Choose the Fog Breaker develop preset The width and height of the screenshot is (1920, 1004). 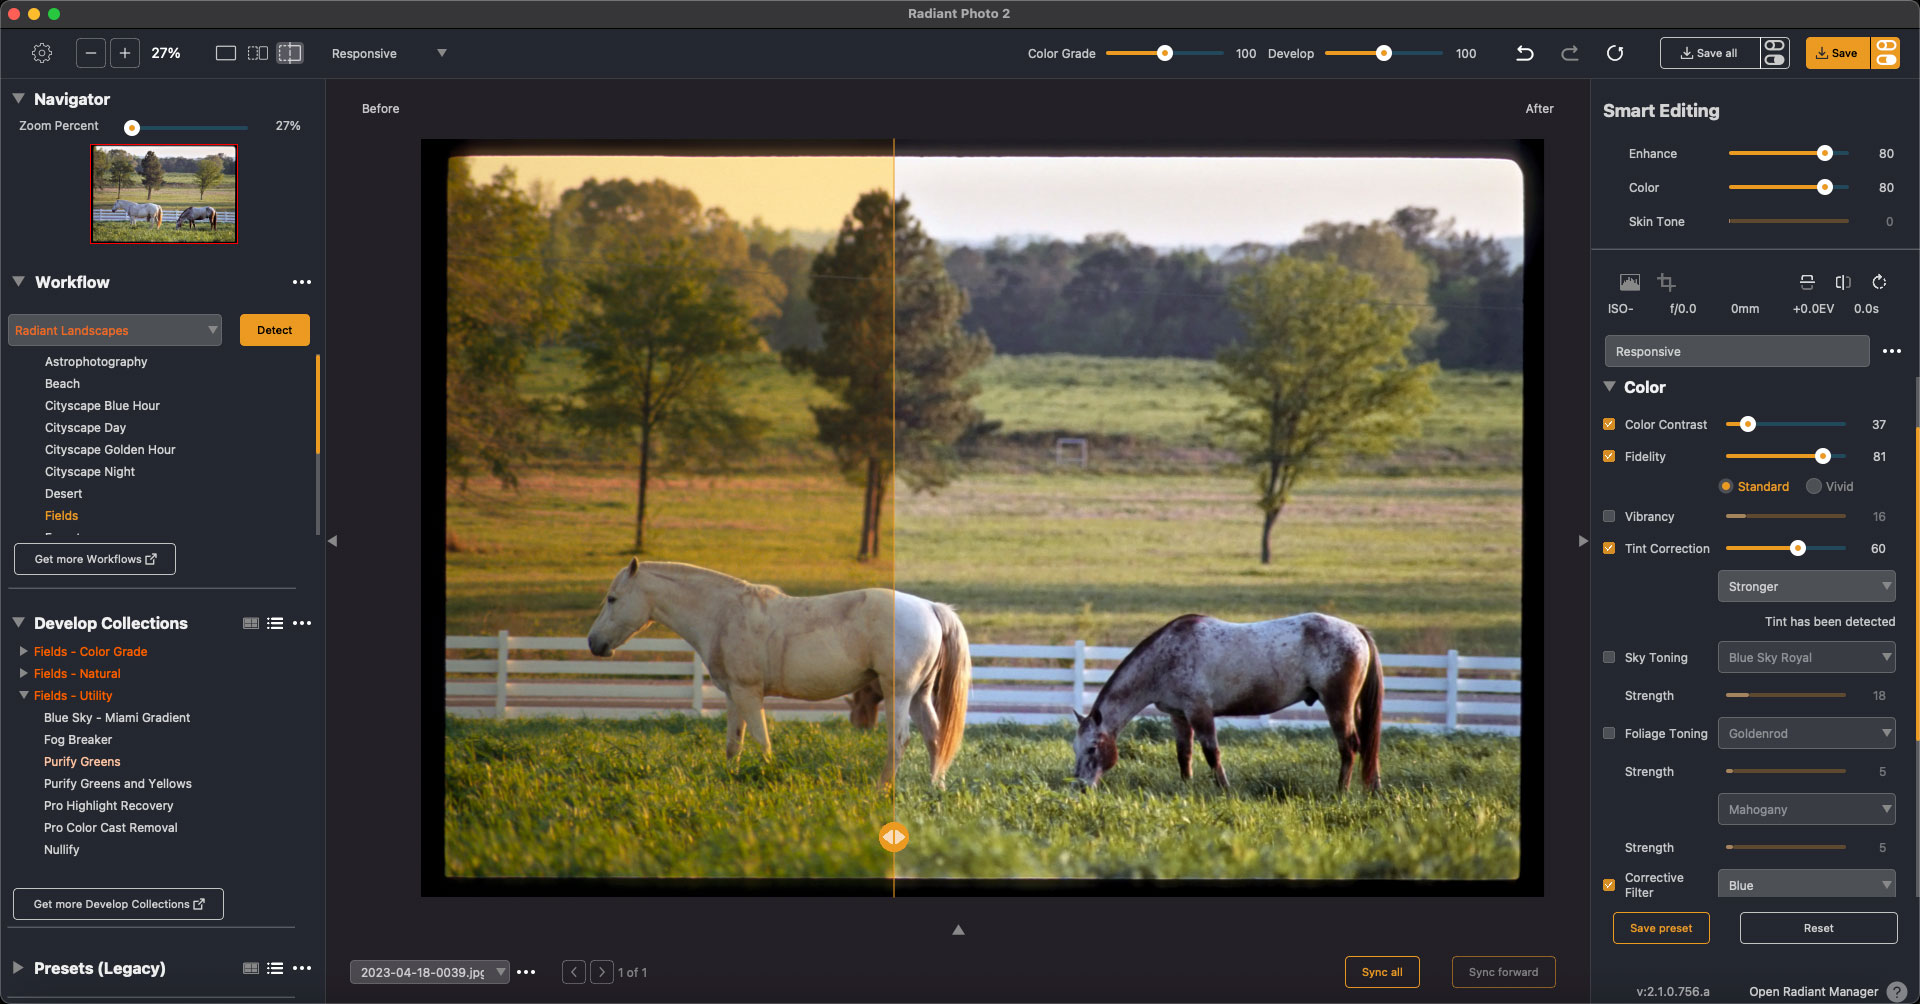coord(78,740)
